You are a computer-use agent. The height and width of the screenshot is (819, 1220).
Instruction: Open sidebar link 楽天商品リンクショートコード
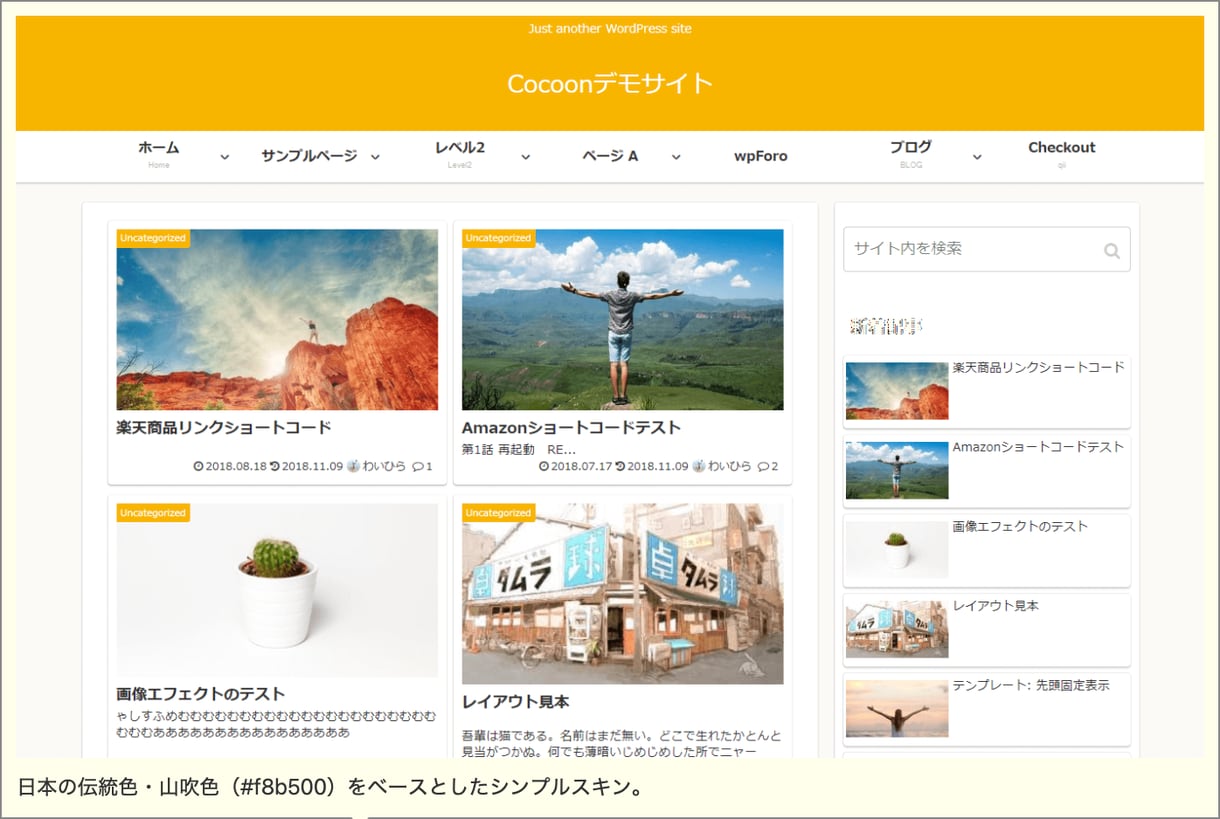pyautogui.click(x=1039, y=367)
